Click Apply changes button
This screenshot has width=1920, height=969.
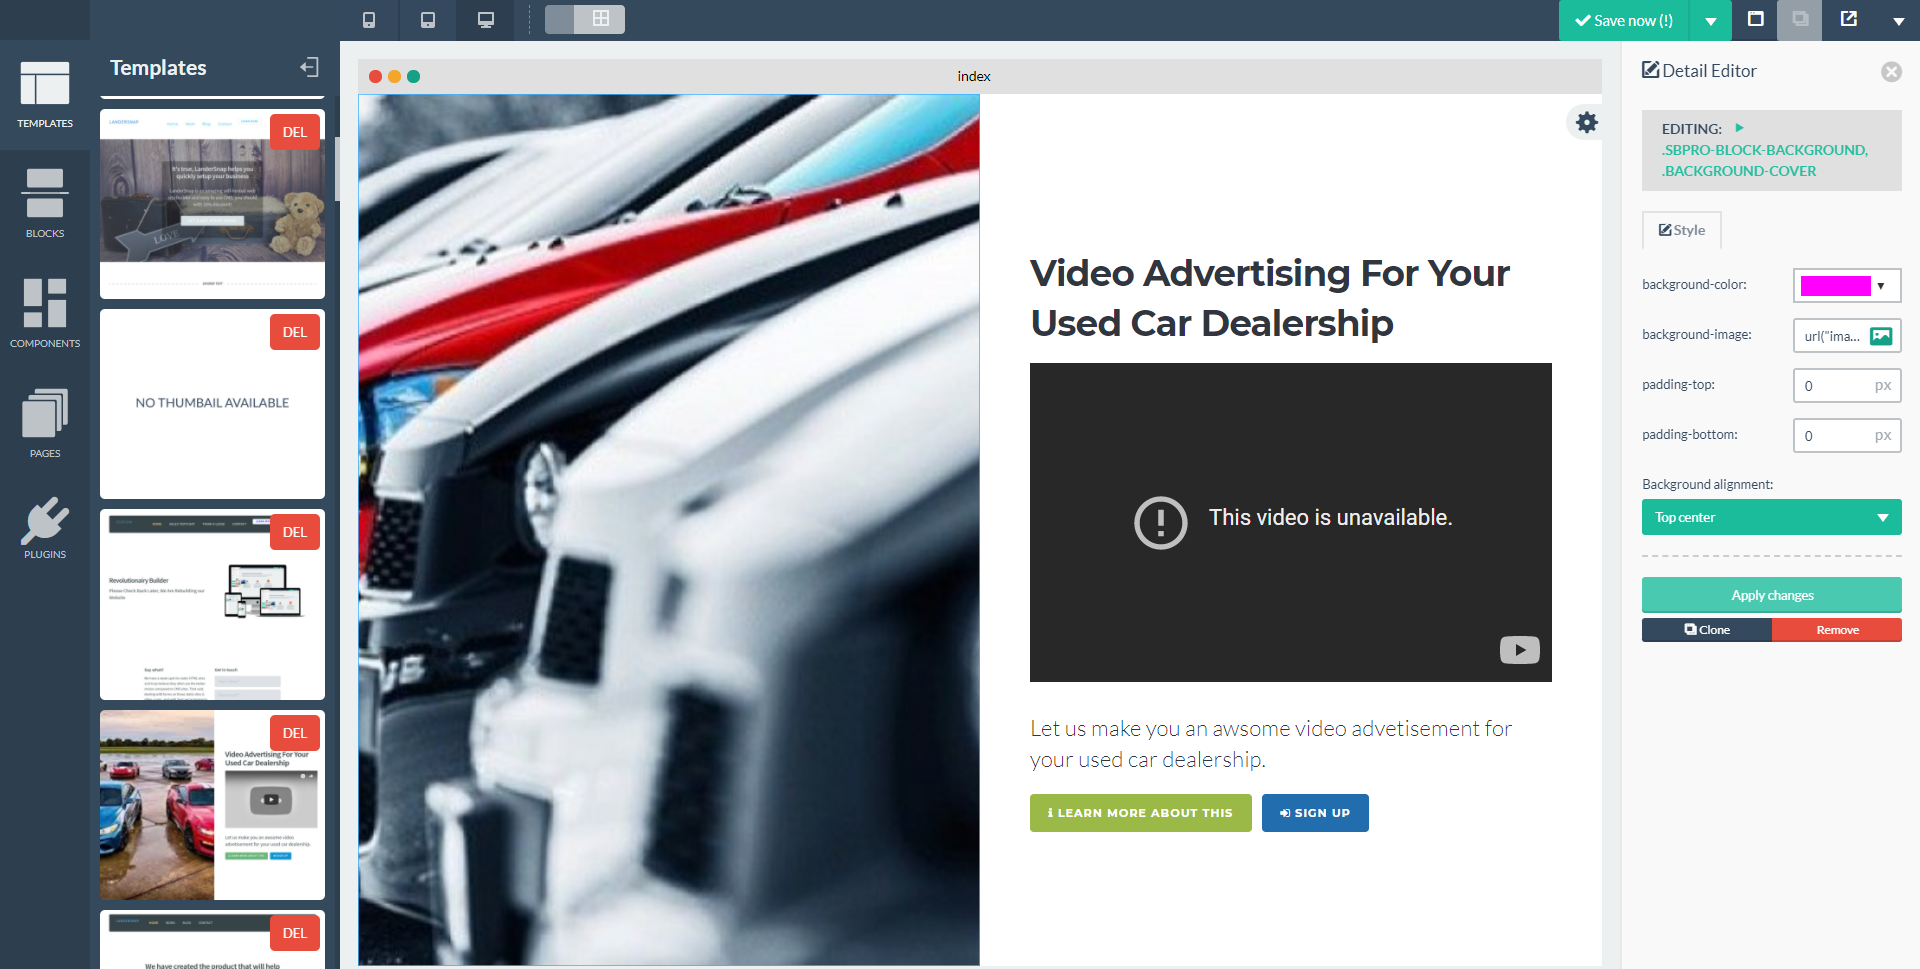tap(1771, 595)
